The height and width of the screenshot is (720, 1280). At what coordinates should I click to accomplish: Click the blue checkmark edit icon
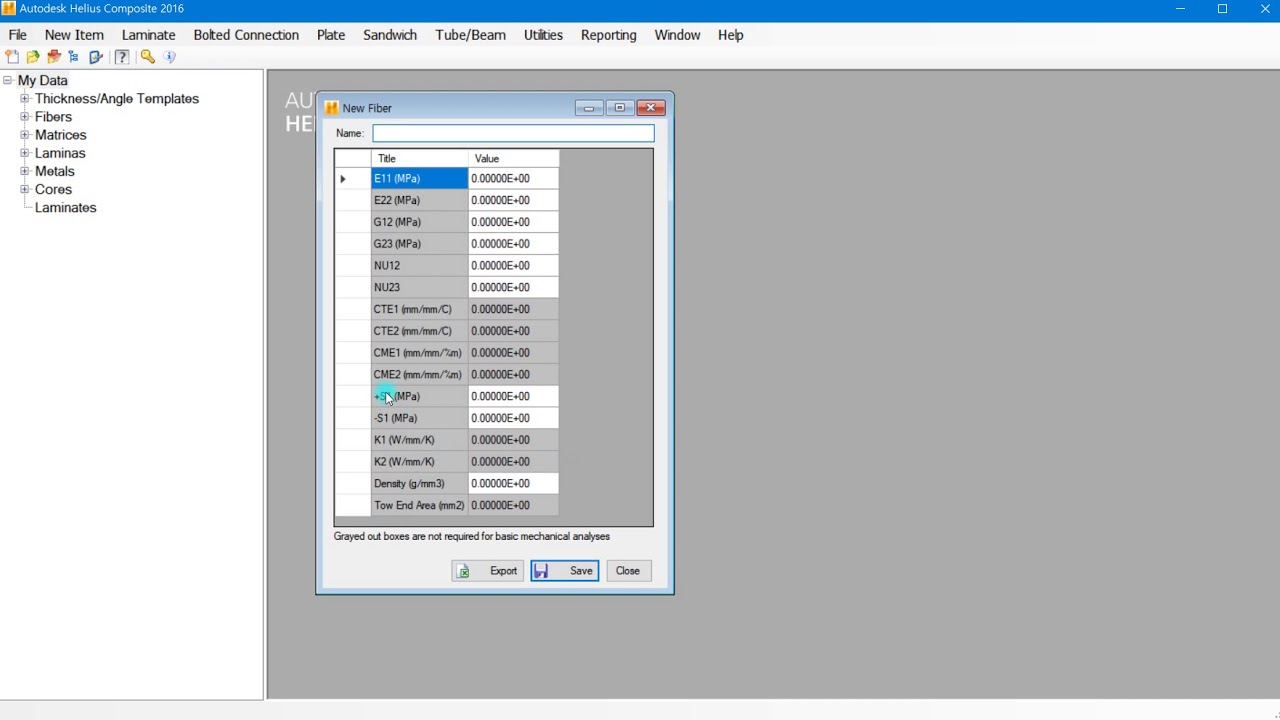point(96,57)
